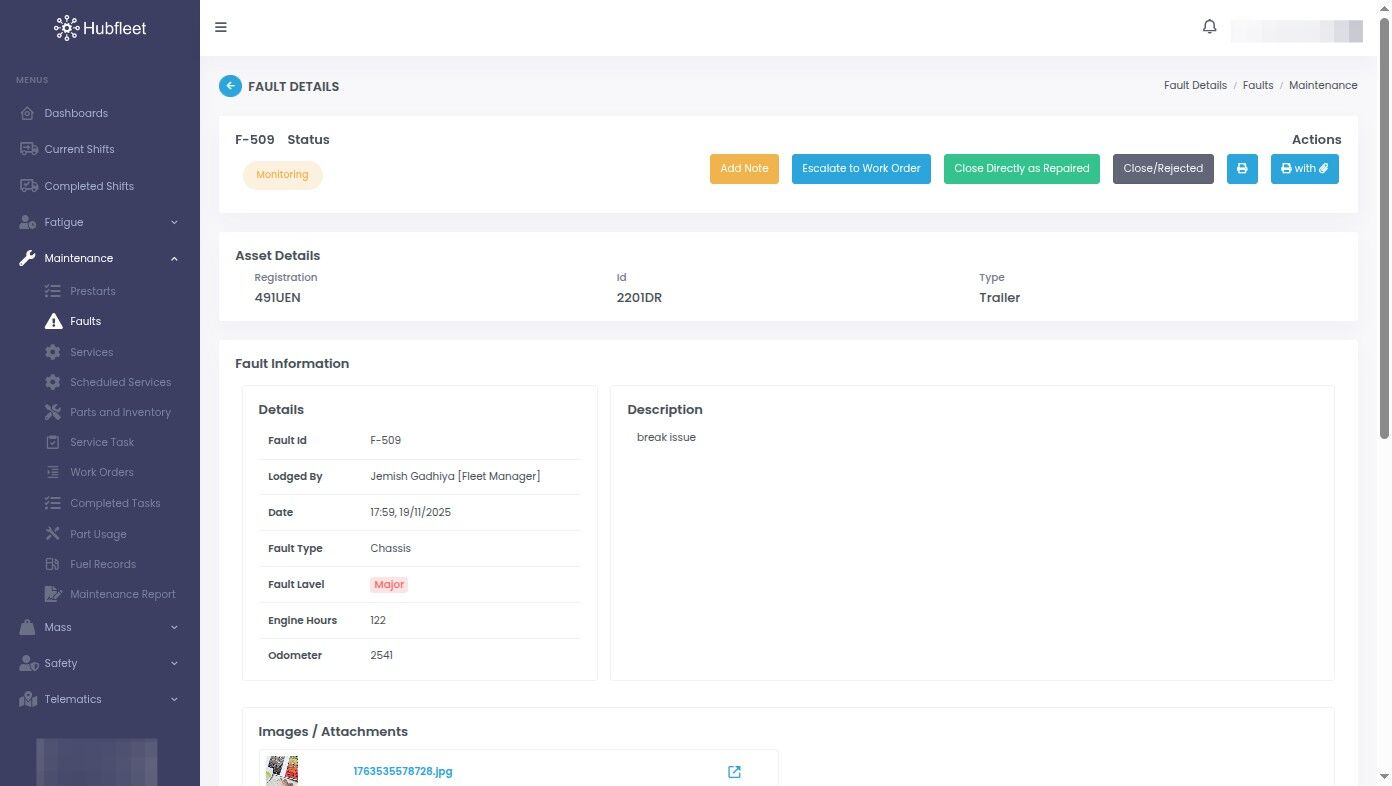
Task: Click the back arrow beside Fault Details
Action: click(x=230, y=86)
